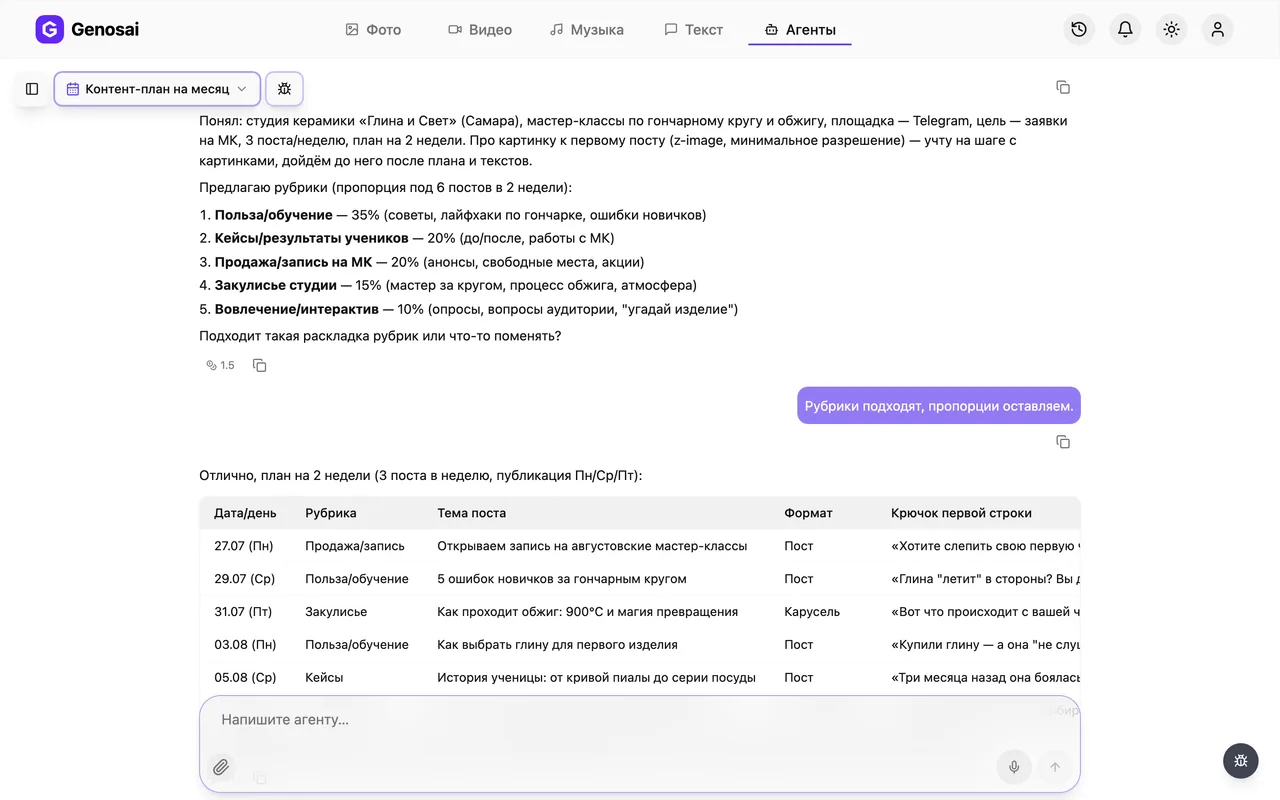Click 'Как проходит обжиг: 900°C и магия превращения'
This screenshot has width=1280, height=800.
click(x=588, y=611)
